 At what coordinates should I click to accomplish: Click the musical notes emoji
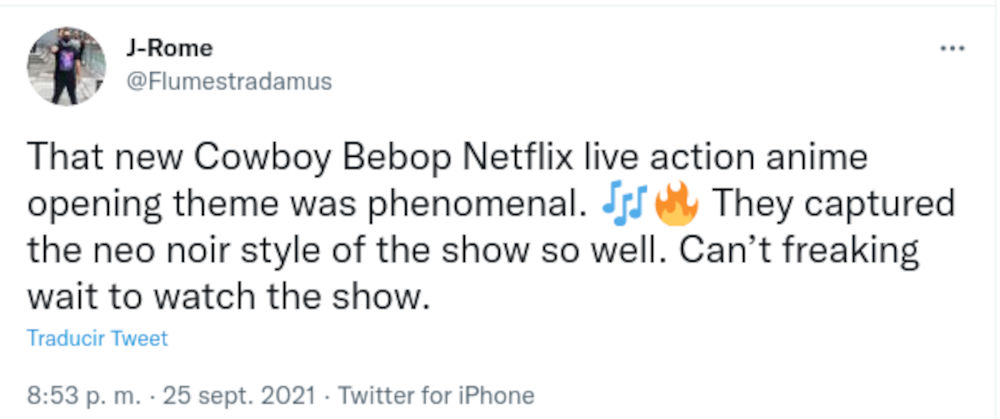(623, 204)
